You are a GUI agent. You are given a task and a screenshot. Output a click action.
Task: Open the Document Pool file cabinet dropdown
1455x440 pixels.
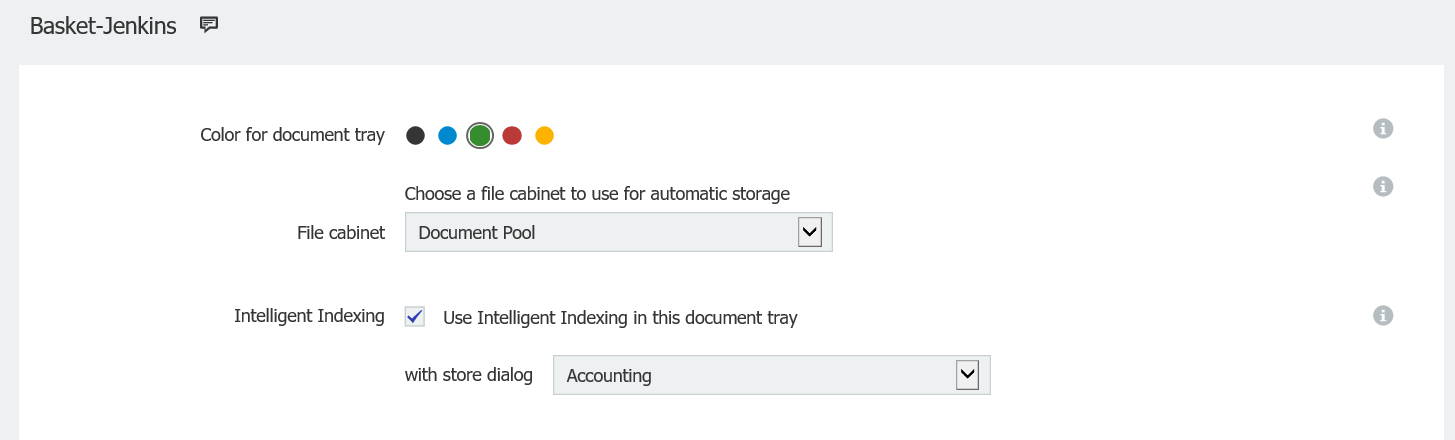[600, 233]
